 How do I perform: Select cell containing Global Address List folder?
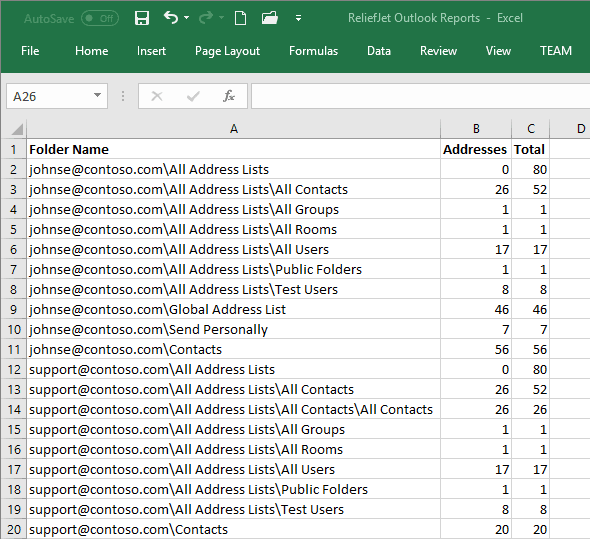coord(234,309)
